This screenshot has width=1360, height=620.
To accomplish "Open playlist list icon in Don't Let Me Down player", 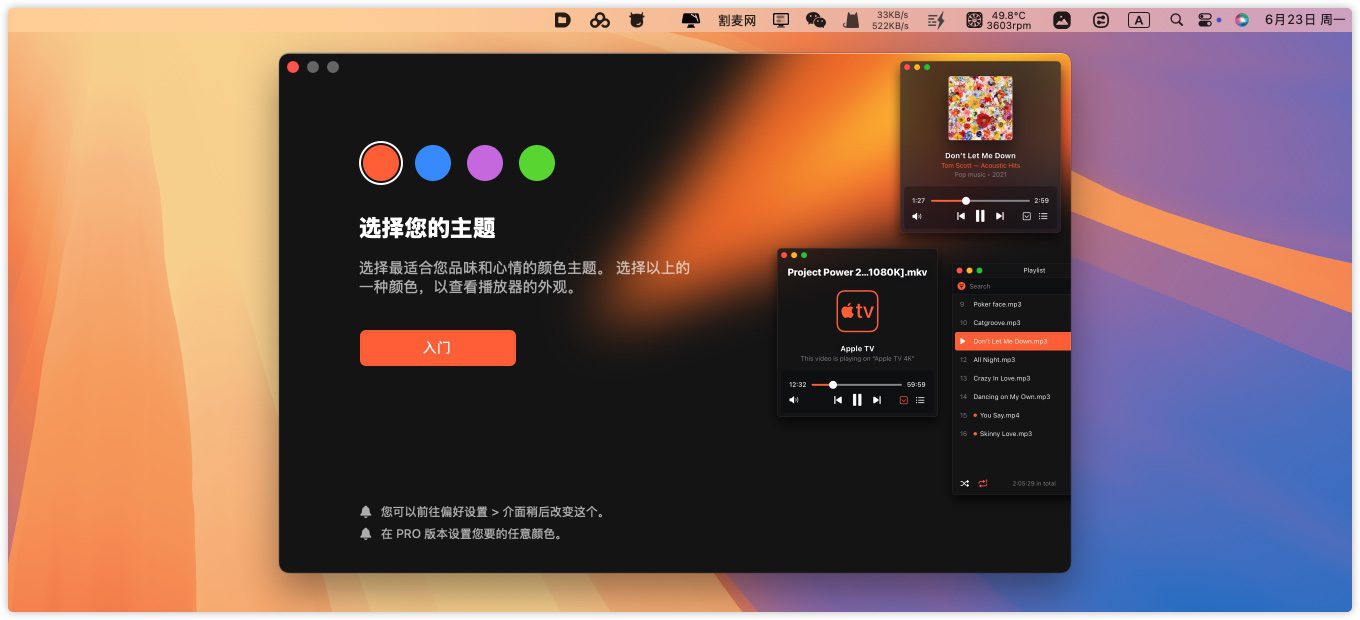I will 1043,216.
